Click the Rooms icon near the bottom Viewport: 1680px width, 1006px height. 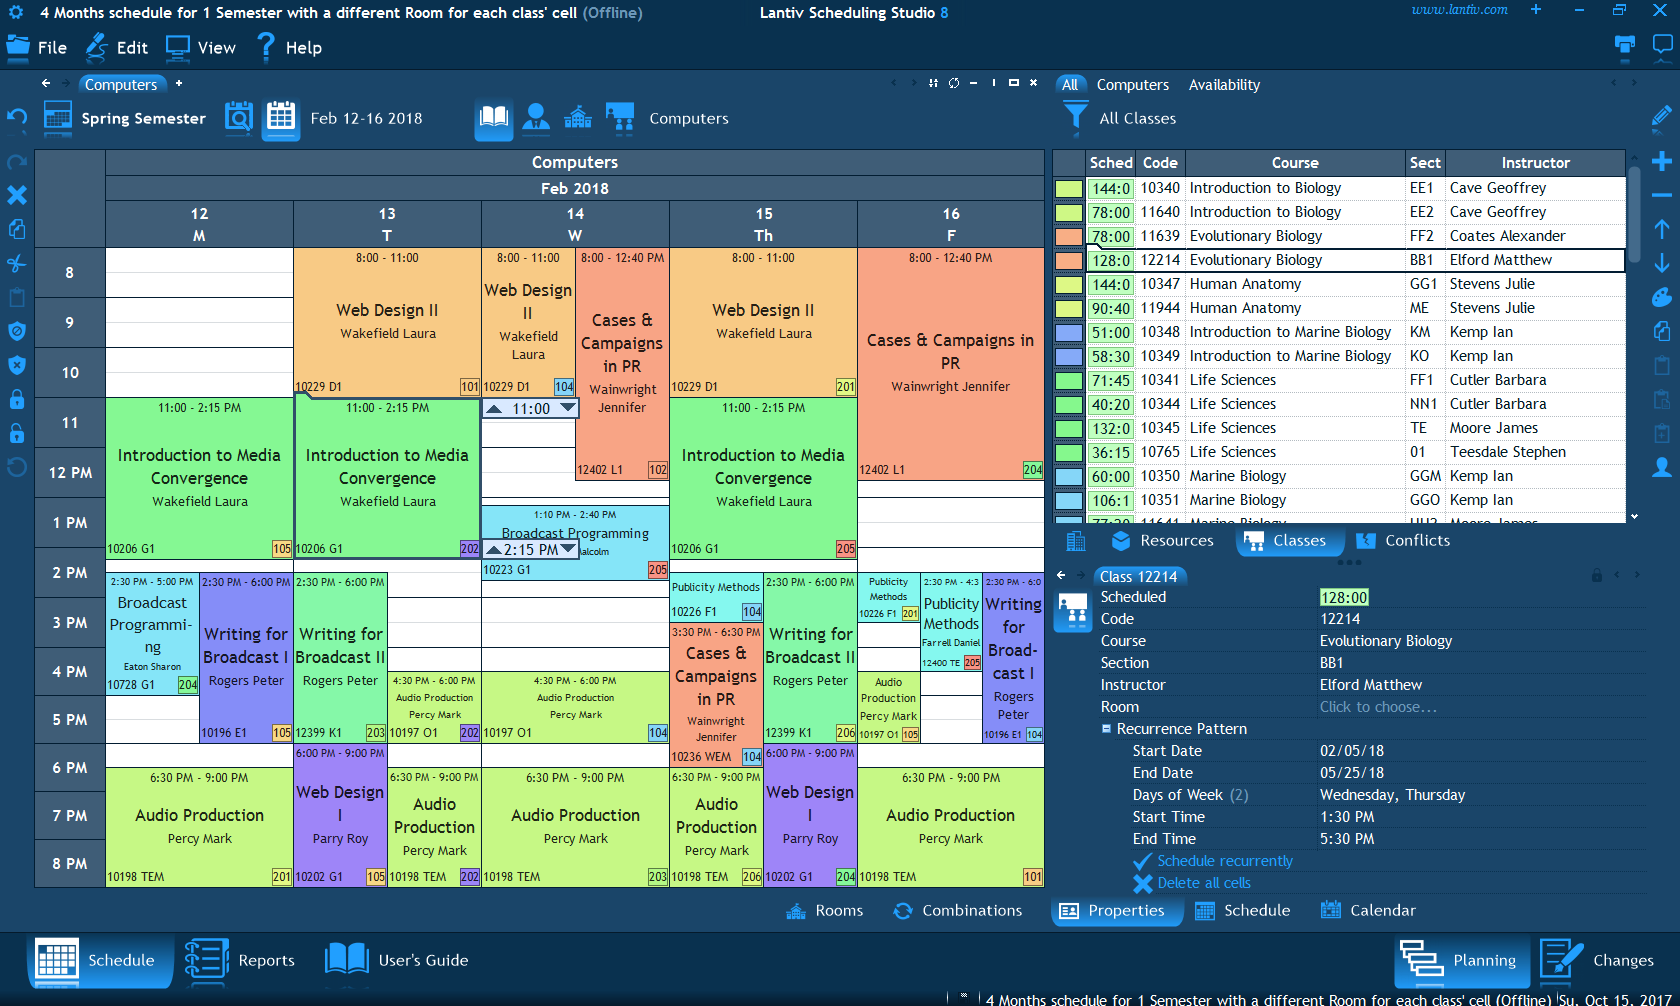pyautogui.click(x=795, y=910)
